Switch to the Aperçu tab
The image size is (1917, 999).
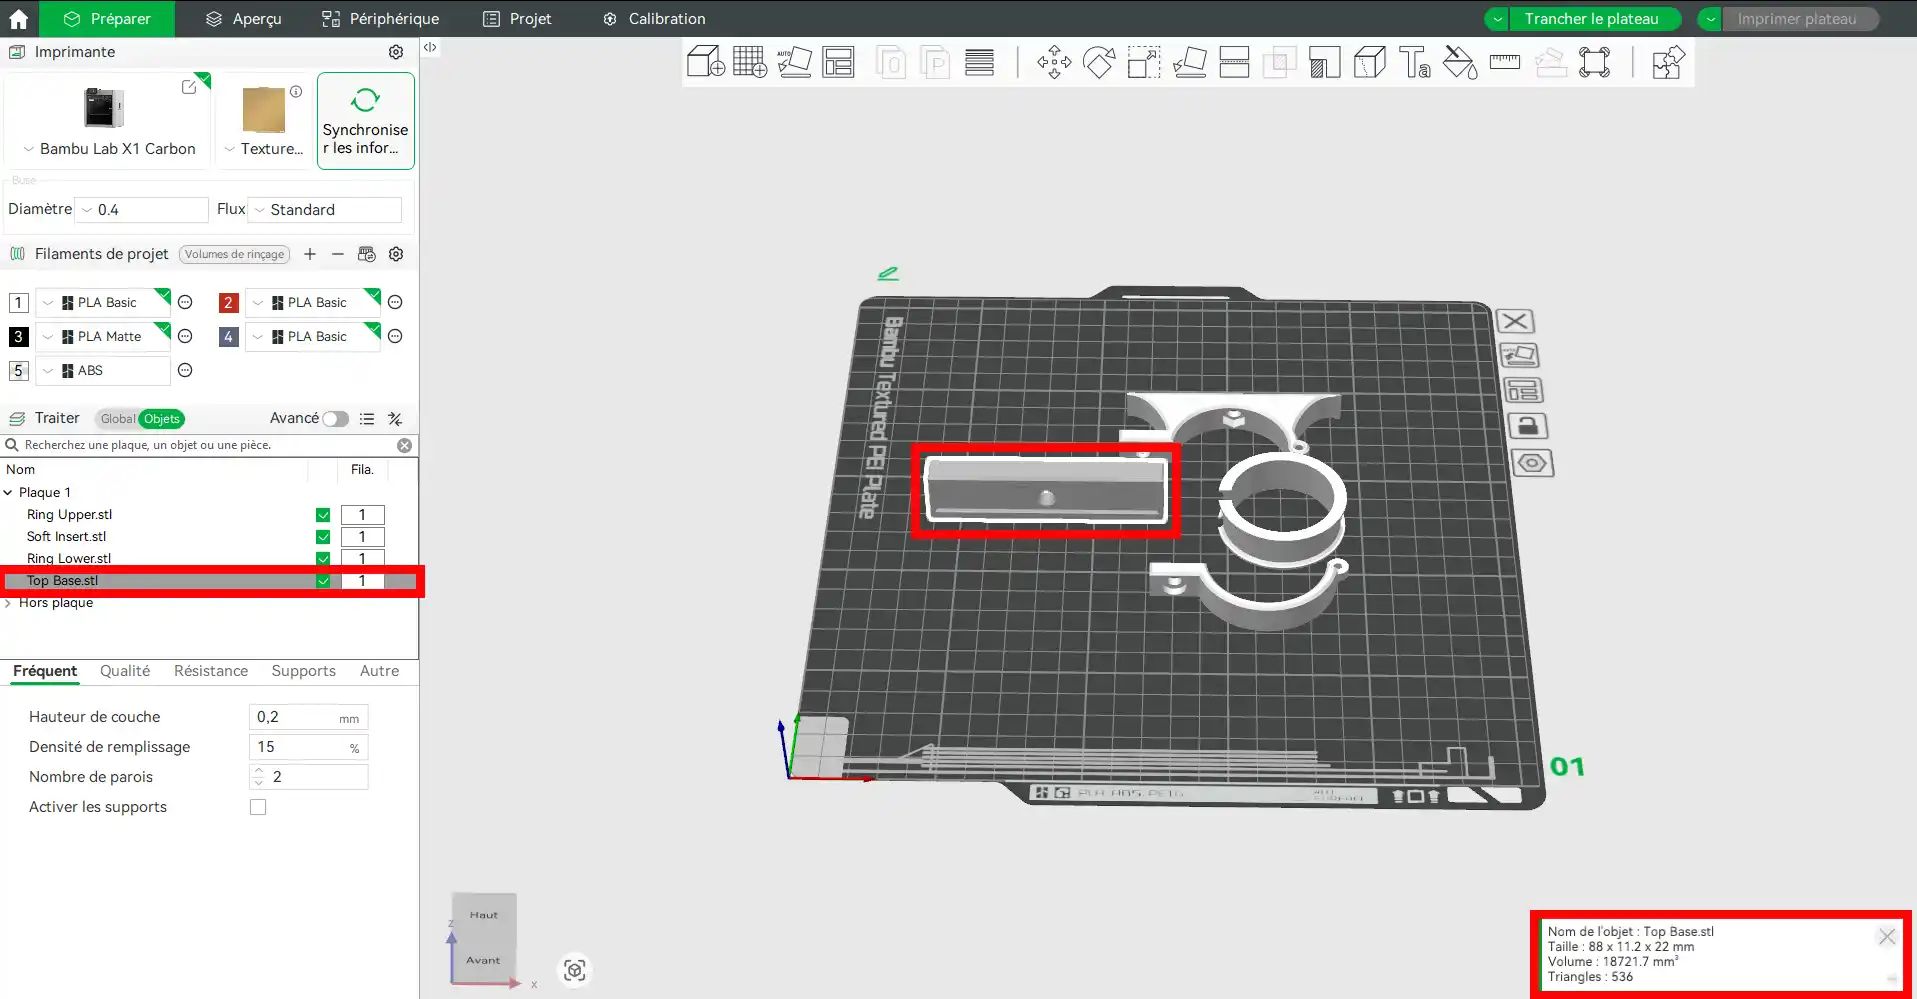point(244,19)
